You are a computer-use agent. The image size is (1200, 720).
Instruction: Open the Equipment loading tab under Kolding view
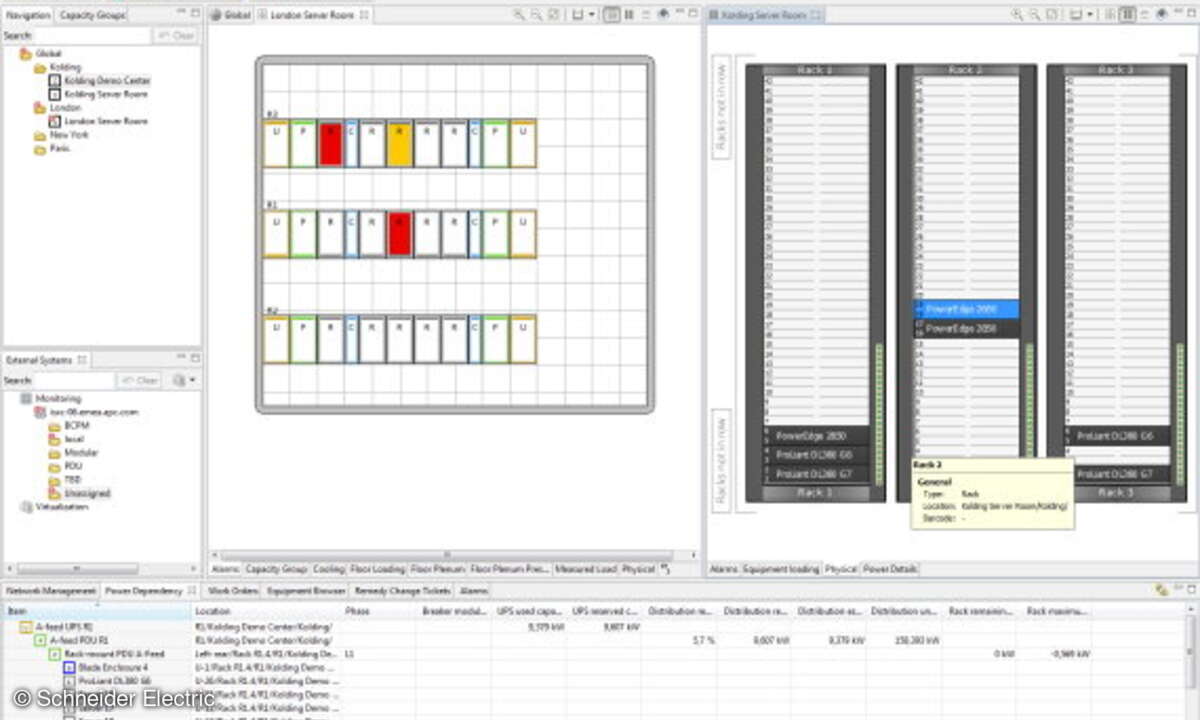point(781,569)
